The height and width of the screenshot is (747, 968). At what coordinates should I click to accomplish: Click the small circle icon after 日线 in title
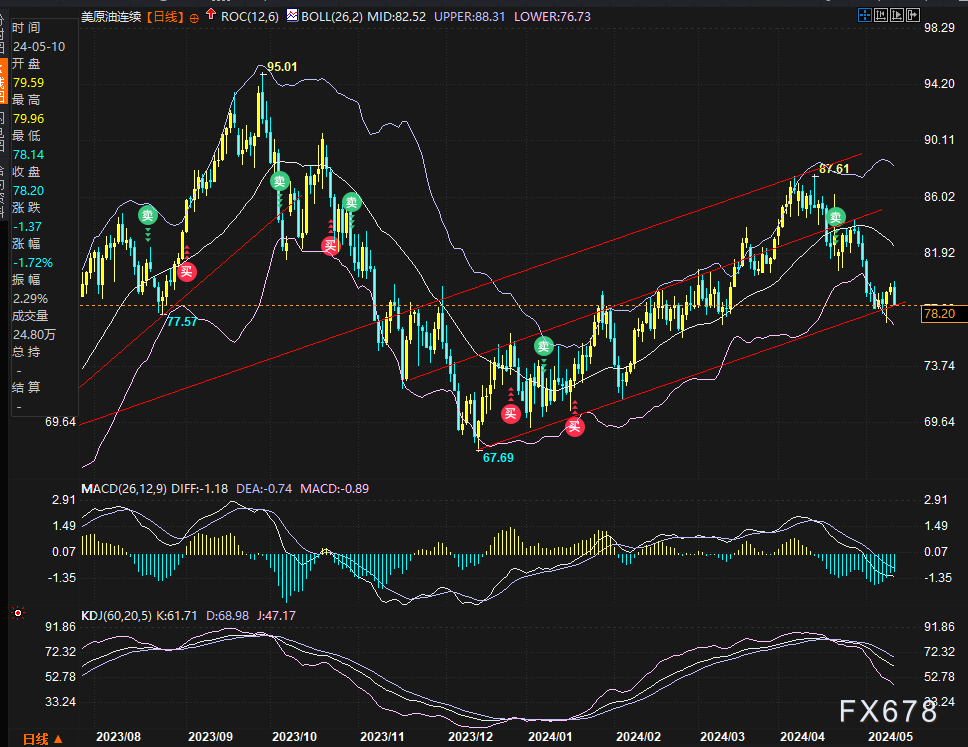pyautogui.click(x=194, y=16)
